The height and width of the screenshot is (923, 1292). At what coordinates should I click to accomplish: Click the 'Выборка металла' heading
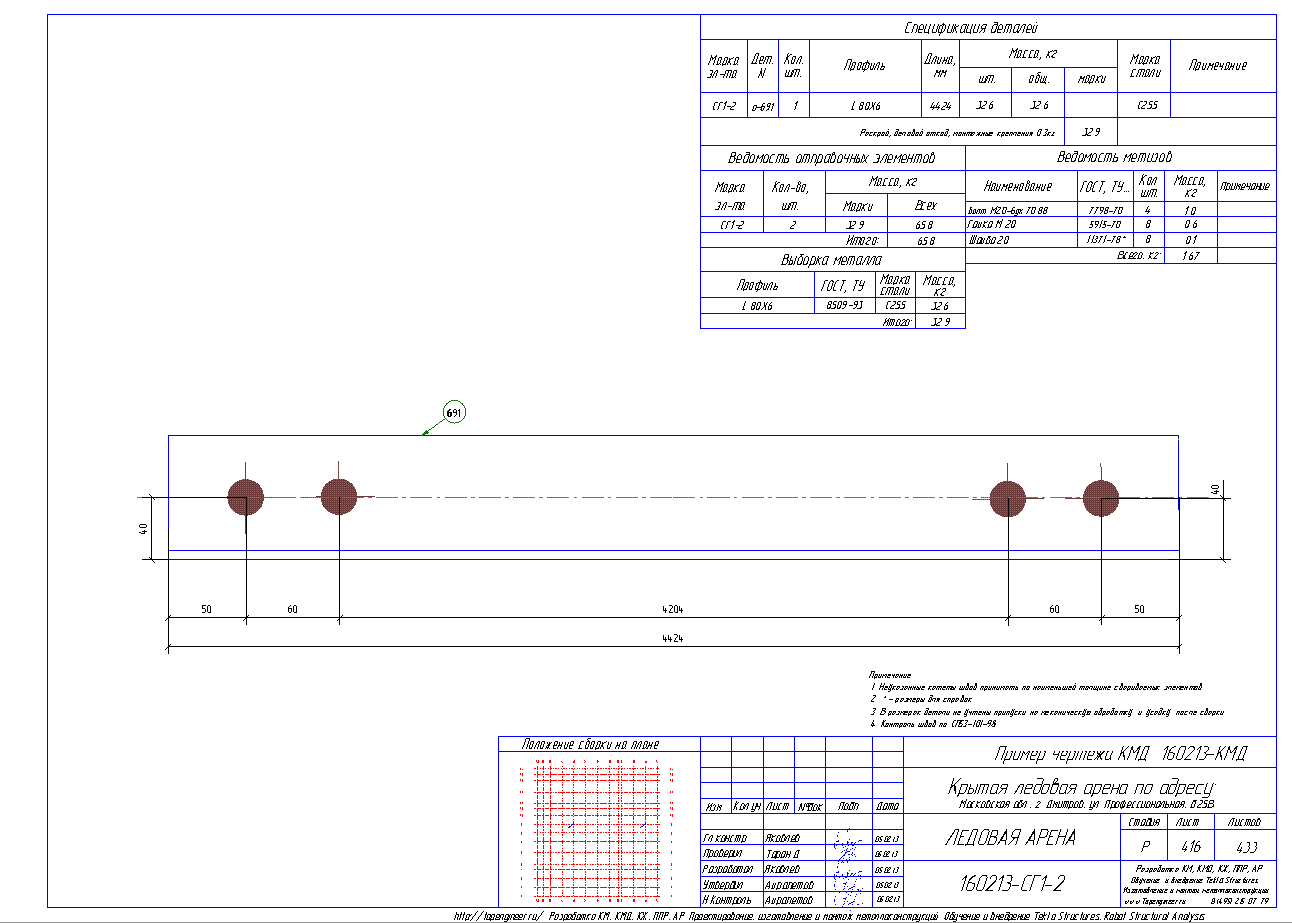832,260
